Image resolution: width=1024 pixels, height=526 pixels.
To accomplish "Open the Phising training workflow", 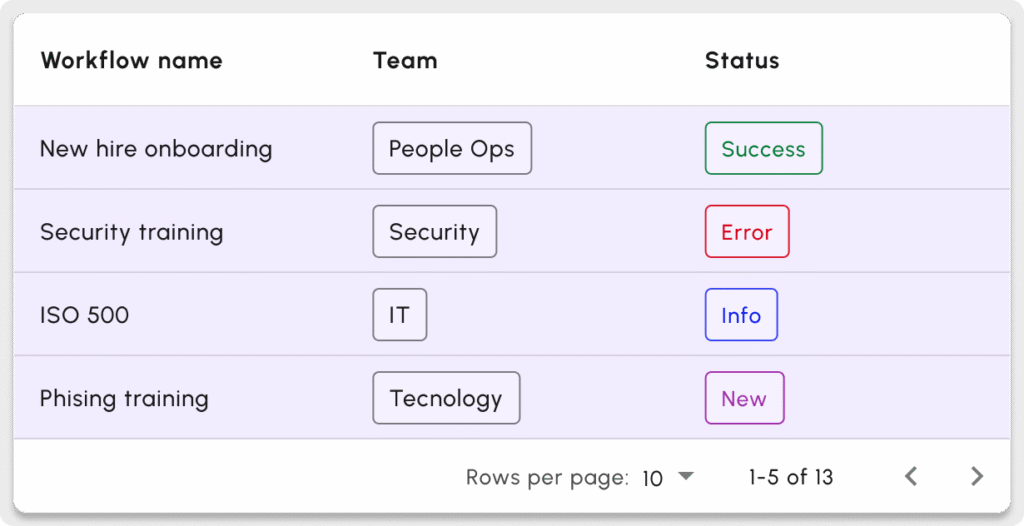I will pyautogui.click(x=124, y=398).
